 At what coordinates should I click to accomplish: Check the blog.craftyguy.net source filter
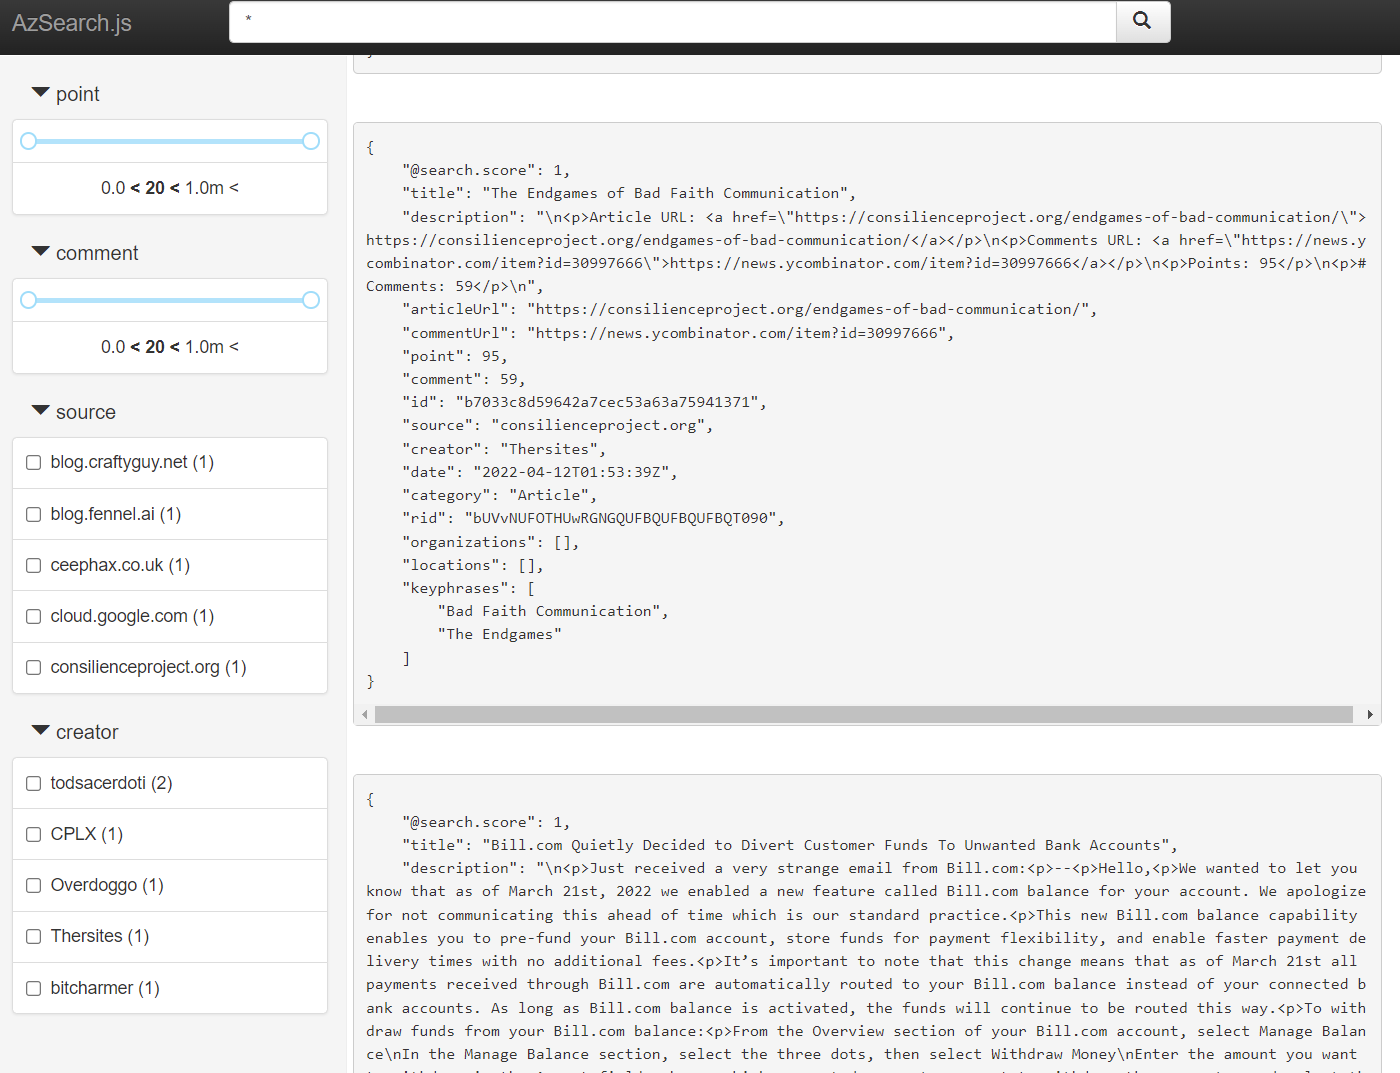33,462
